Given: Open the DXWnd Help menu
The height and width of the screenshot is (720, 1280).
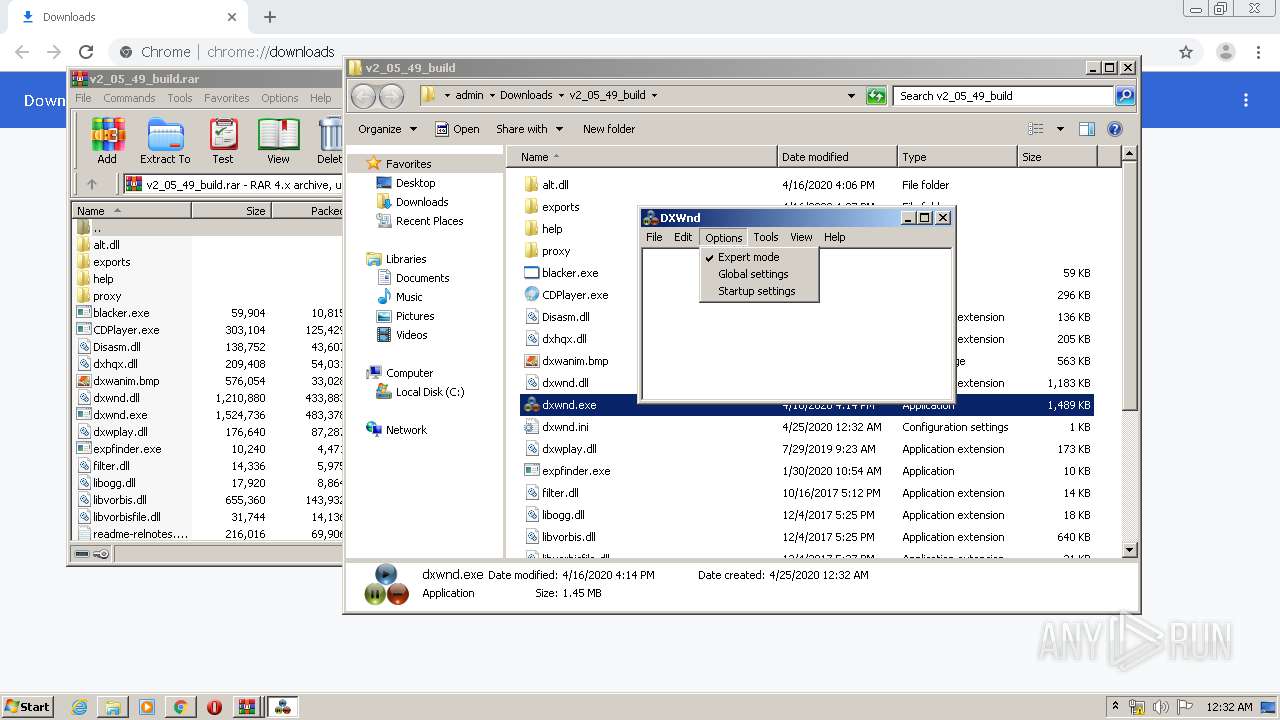Looking at the screenshot, I should (835, 237).
